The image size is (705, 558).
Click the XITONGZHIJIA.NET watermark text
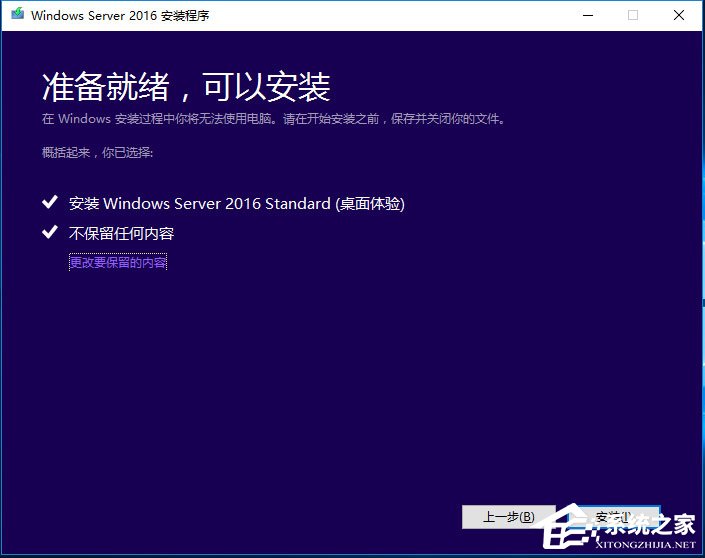[649, 546]
